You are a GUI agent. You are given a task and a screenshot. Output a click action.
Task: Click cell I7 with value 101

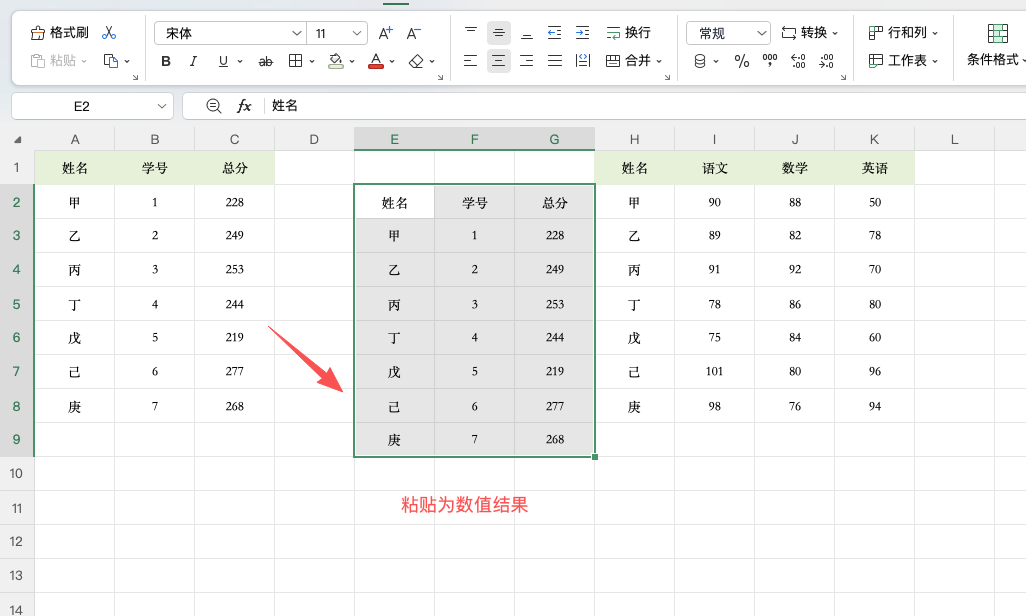(x=715, y=372)
